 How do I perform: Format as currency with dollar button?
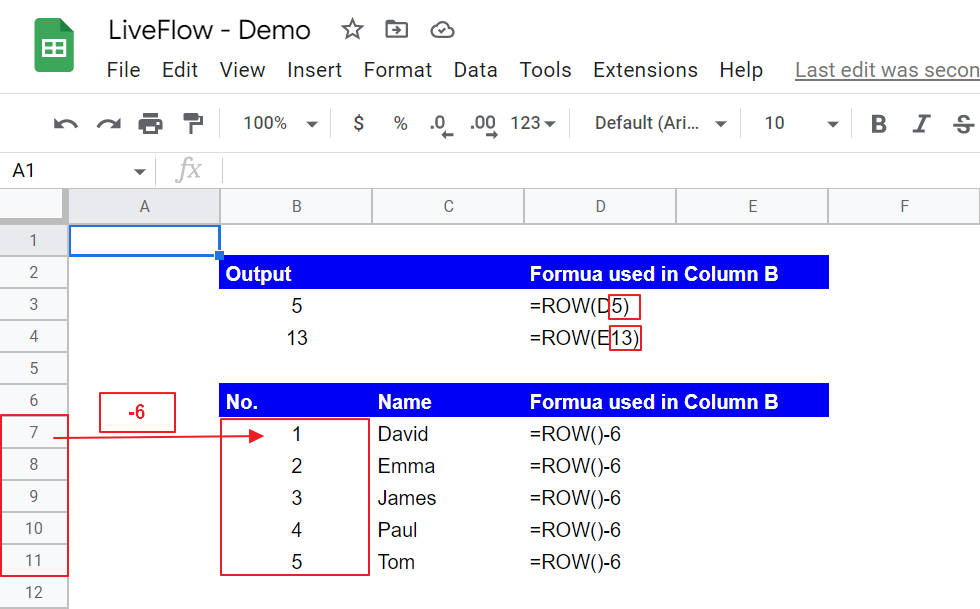tap(359, 124)
